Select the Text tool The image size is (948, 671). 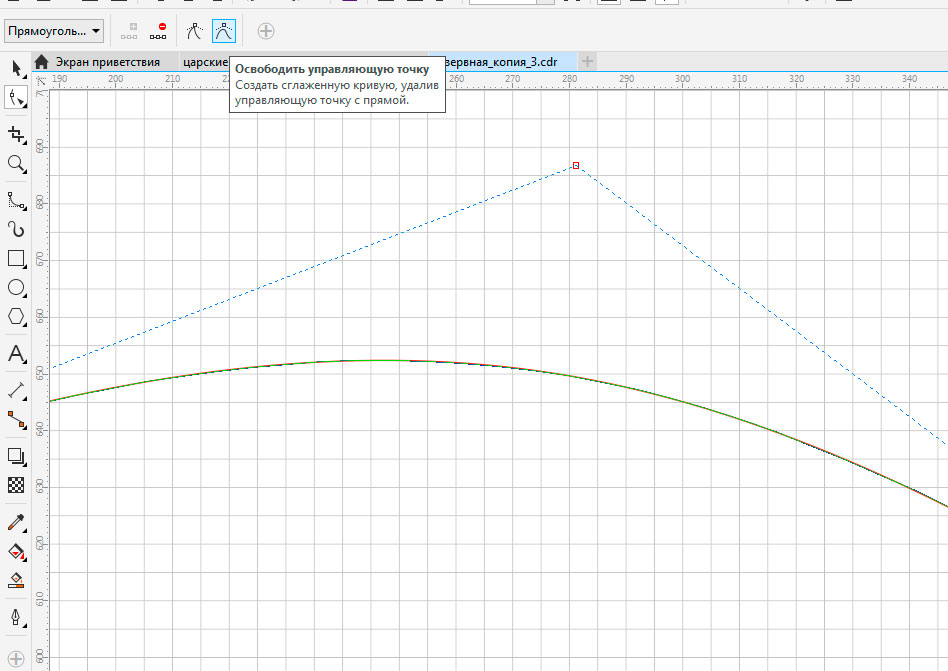pos(16,354)
